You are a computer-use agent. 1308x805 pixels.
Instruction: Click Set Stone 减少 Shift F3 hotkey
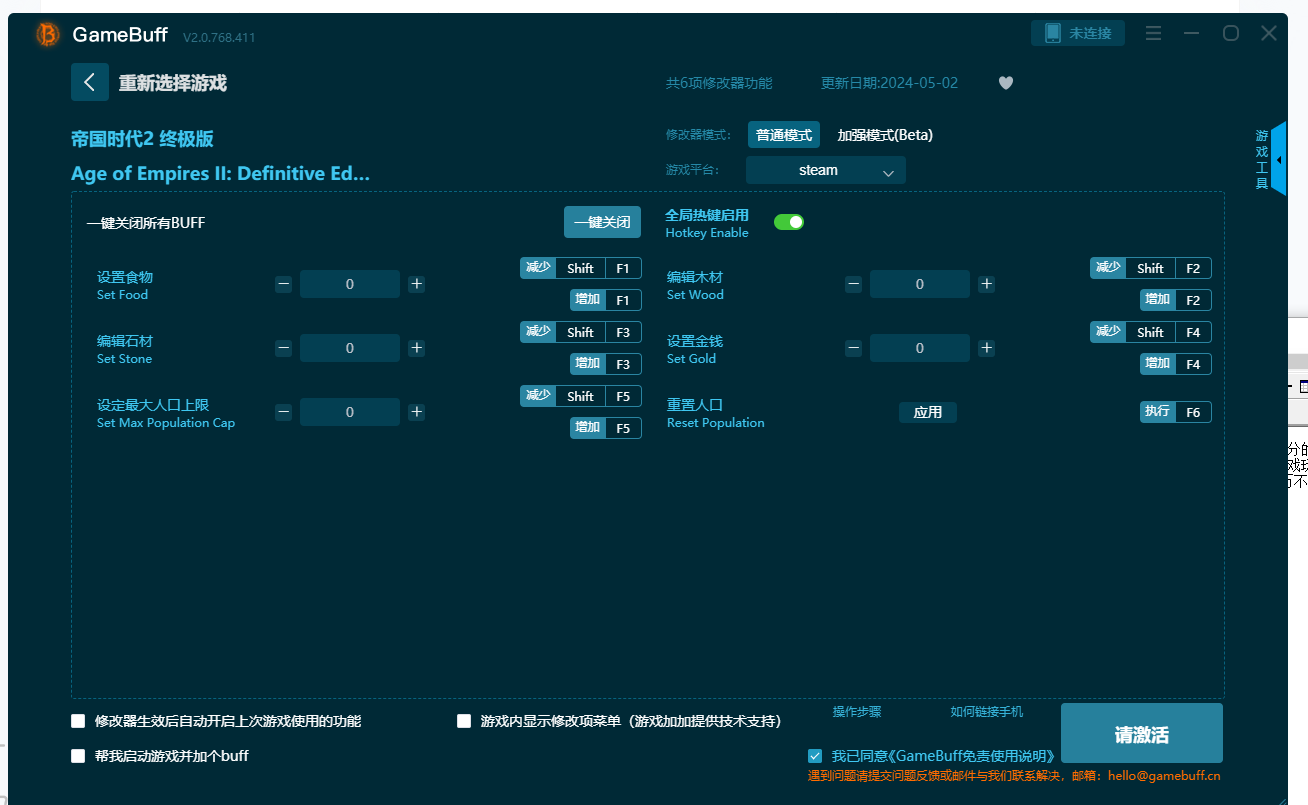coord(581,332)
